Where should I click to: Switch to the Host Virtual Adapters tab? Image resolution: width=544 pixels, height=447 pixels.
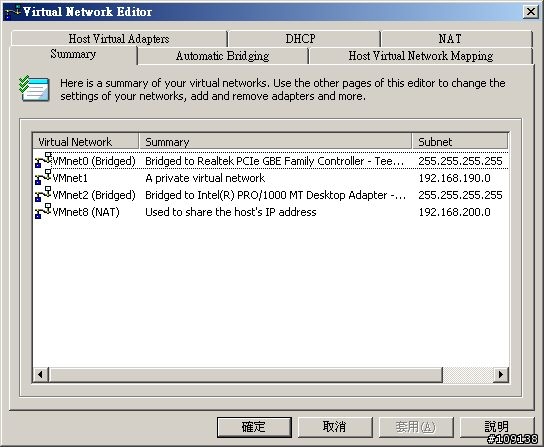pyautogui.click(x=119, y=39)
